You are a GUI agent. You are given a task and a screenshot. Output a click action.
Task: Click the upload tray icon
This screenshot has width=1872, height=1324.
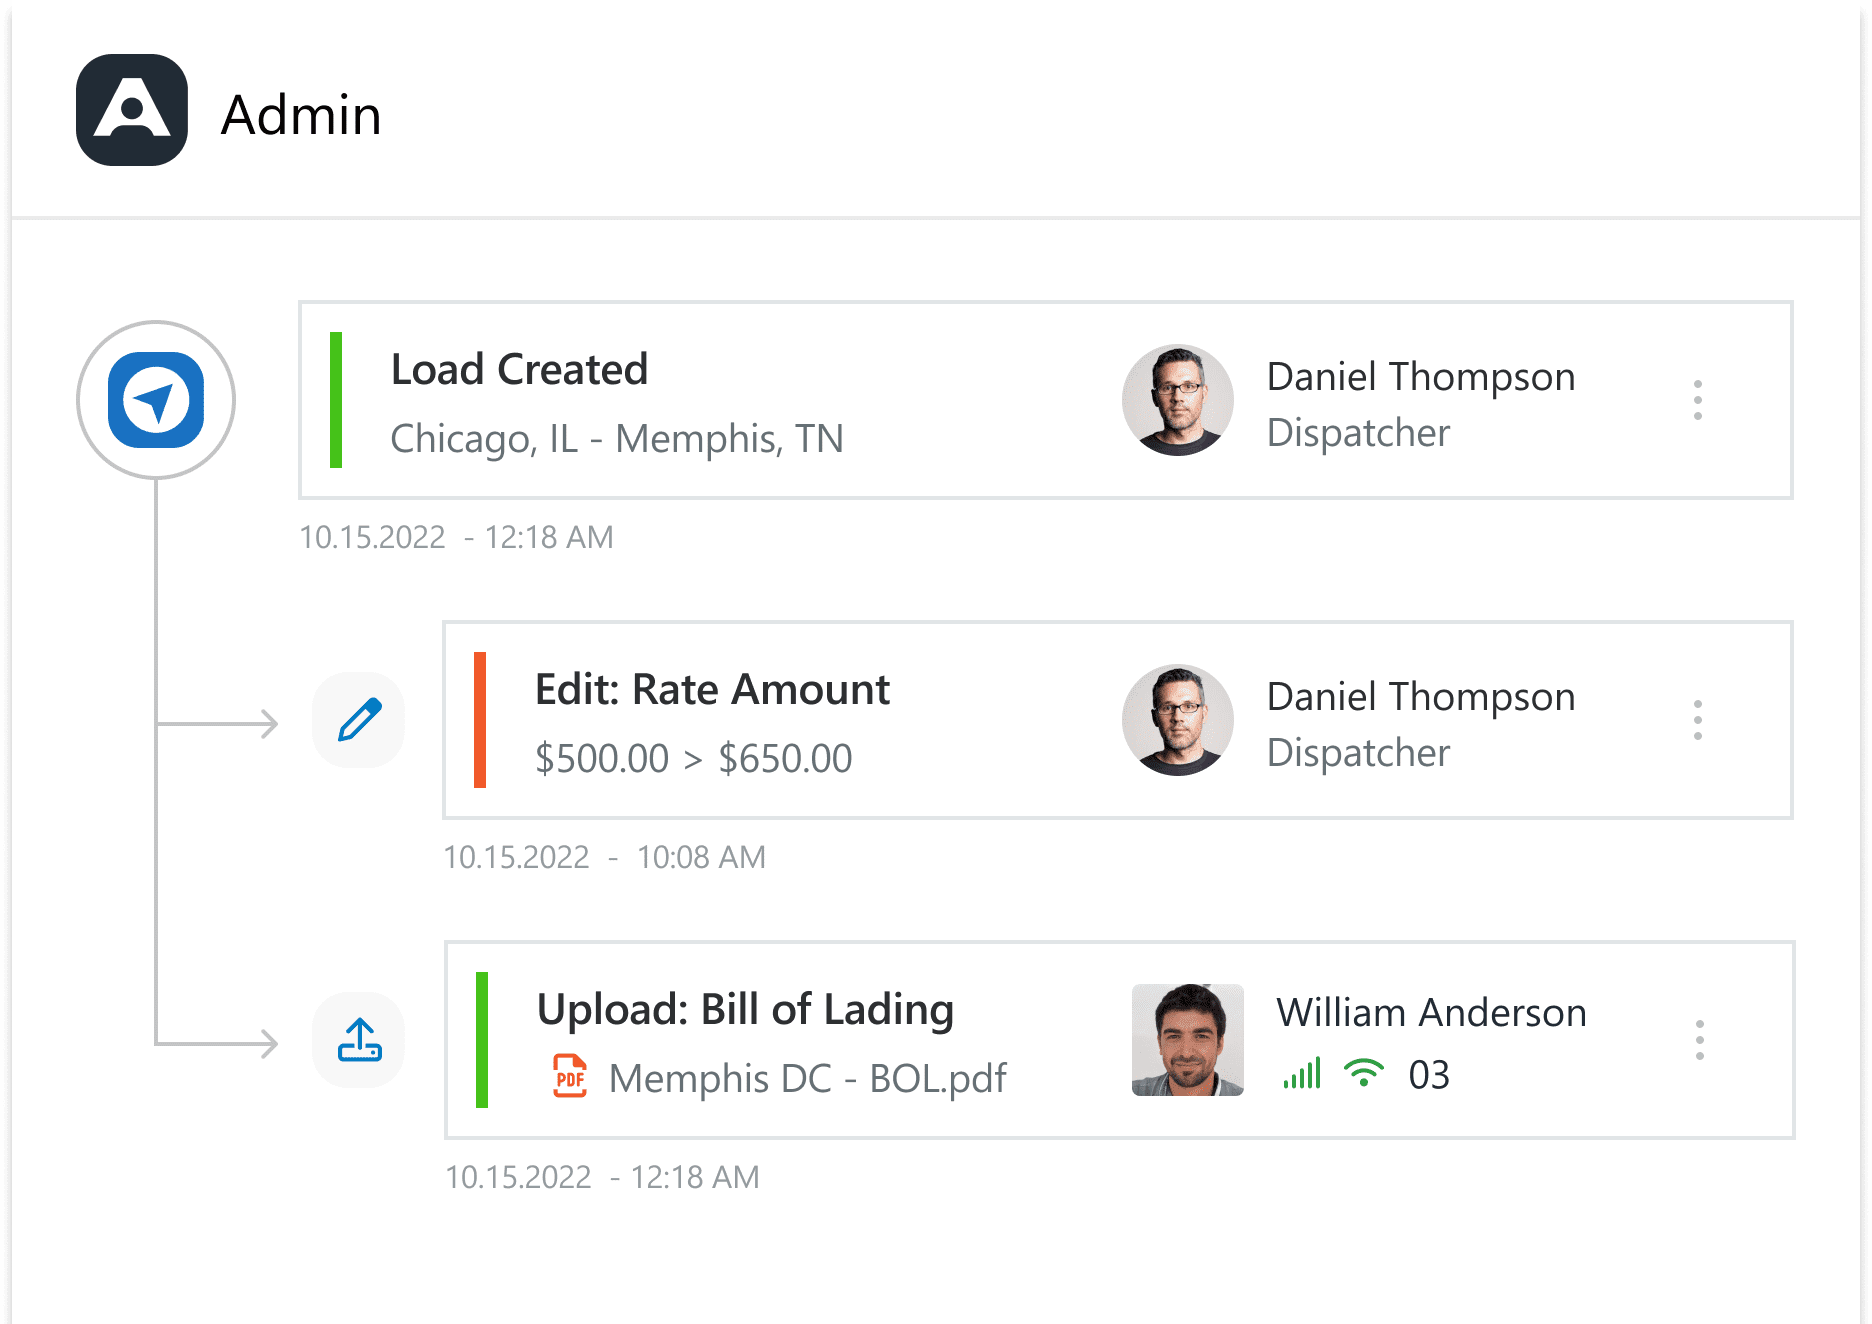pyautogui.click(x=359, y=1040)
